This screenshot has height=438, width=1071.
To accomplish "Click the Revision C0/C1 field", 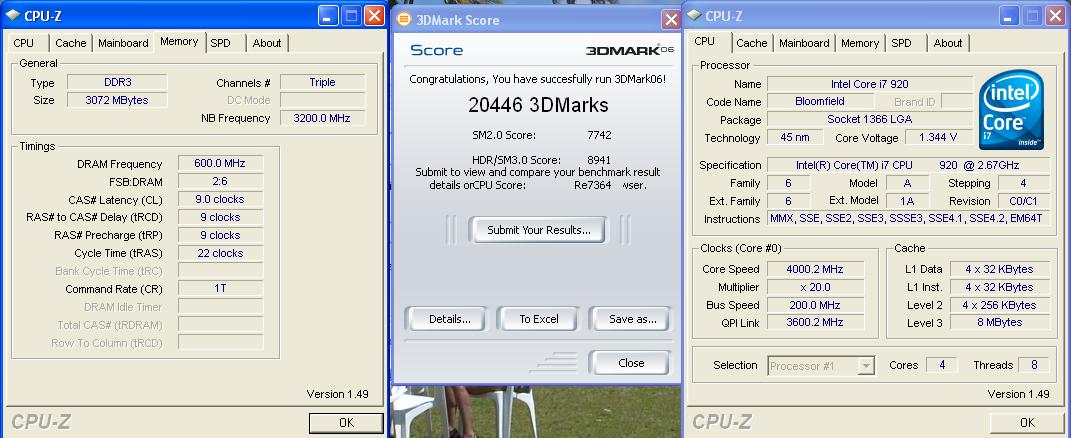I will point(1024,202).
